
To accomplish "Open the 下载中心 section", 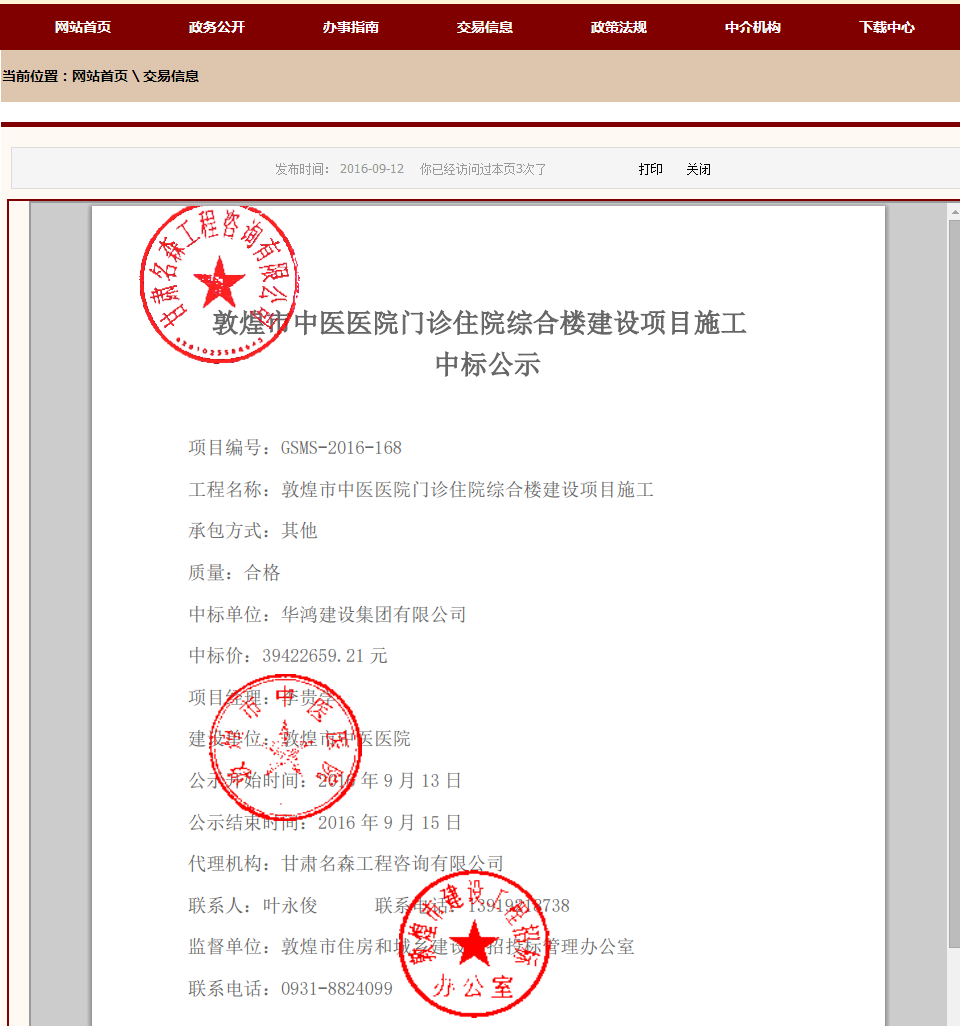I will [x=886, y=27].
